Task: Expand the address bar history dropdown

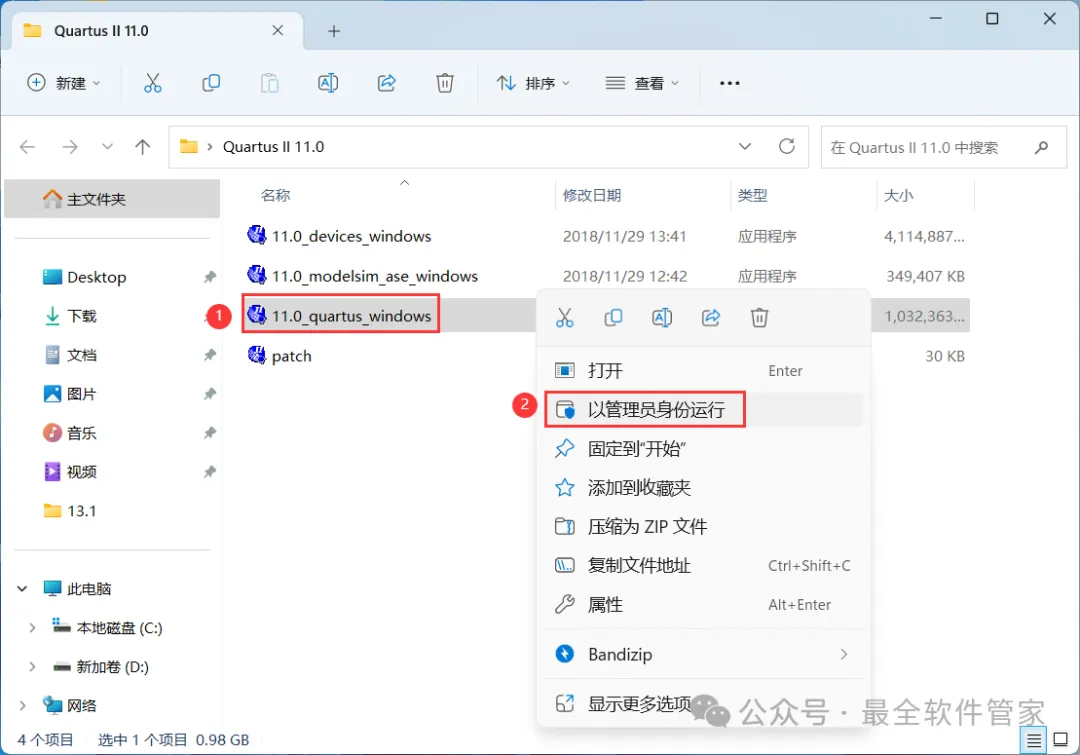Action: click(x=745, y=147)
